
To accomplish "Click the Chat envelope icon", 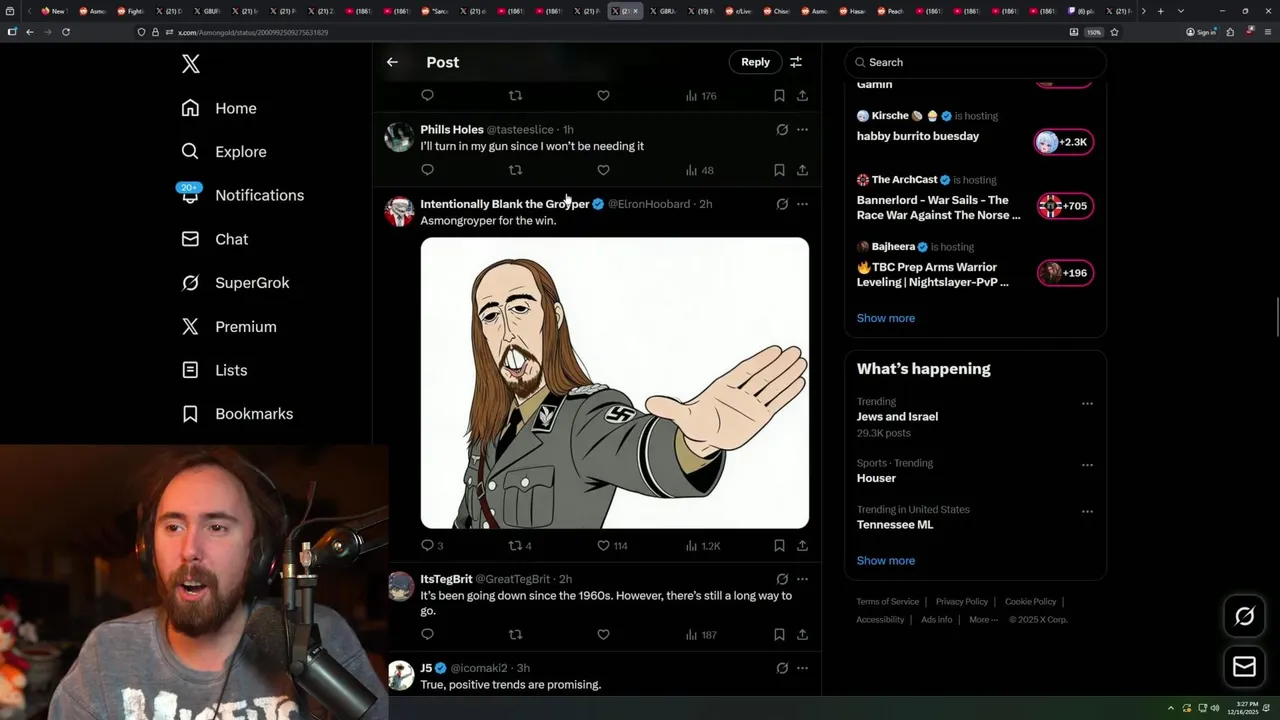I will (190, 239).
